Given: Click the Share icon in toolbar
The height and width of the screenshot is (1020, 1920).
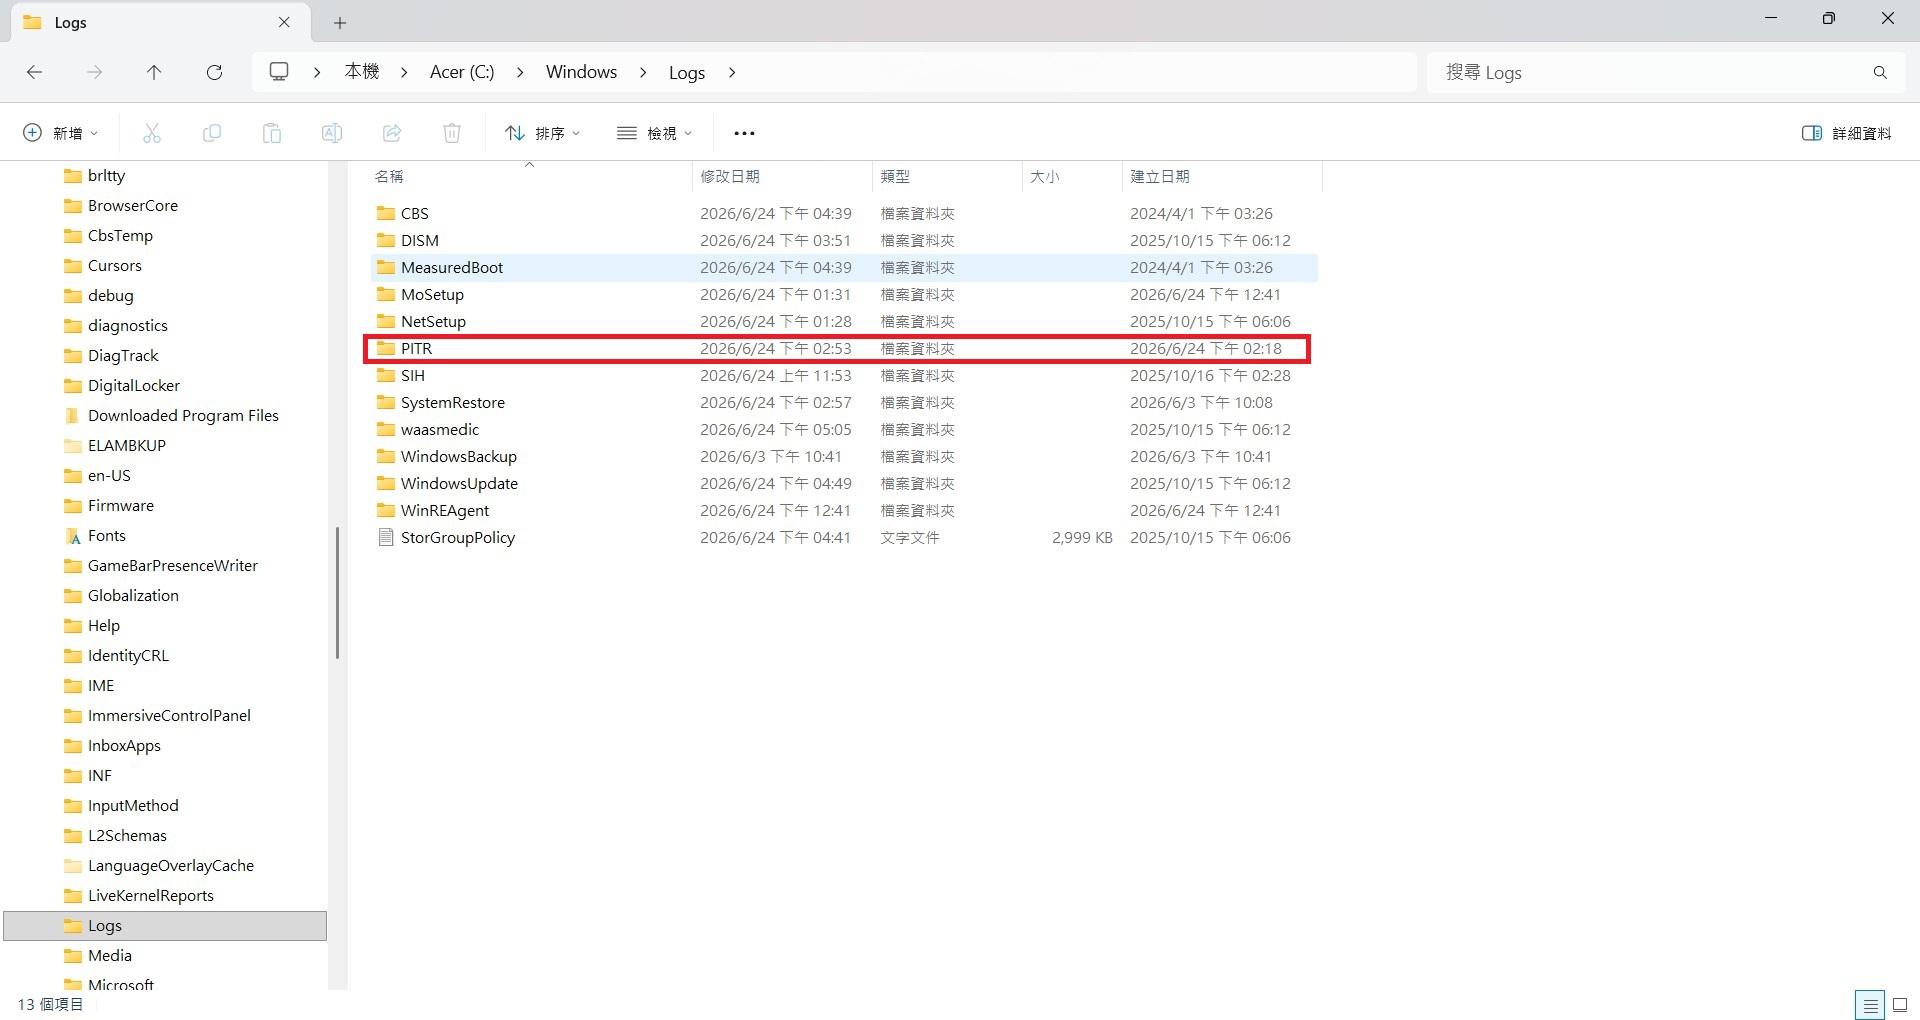Looking at the screenshot, I should pyautogui.click(x=392, y=133).
